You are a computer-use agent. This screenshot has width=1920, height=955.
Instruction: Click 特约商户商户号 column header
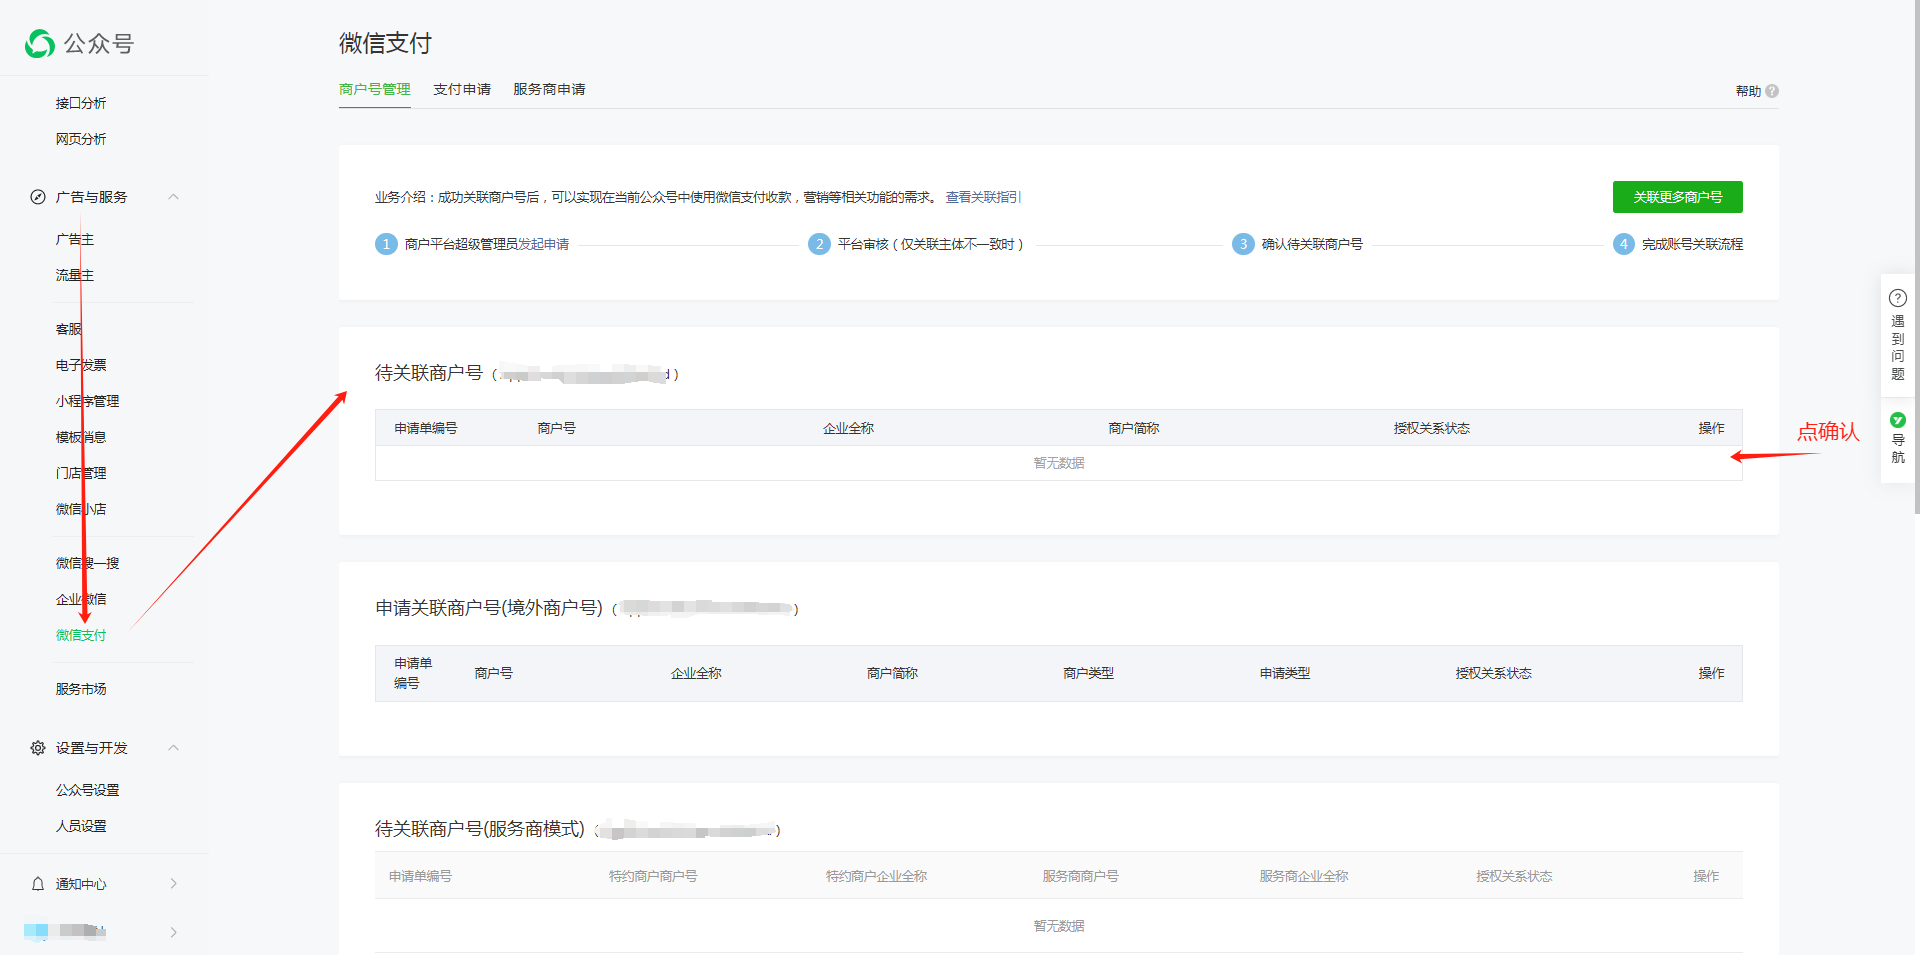653,876
